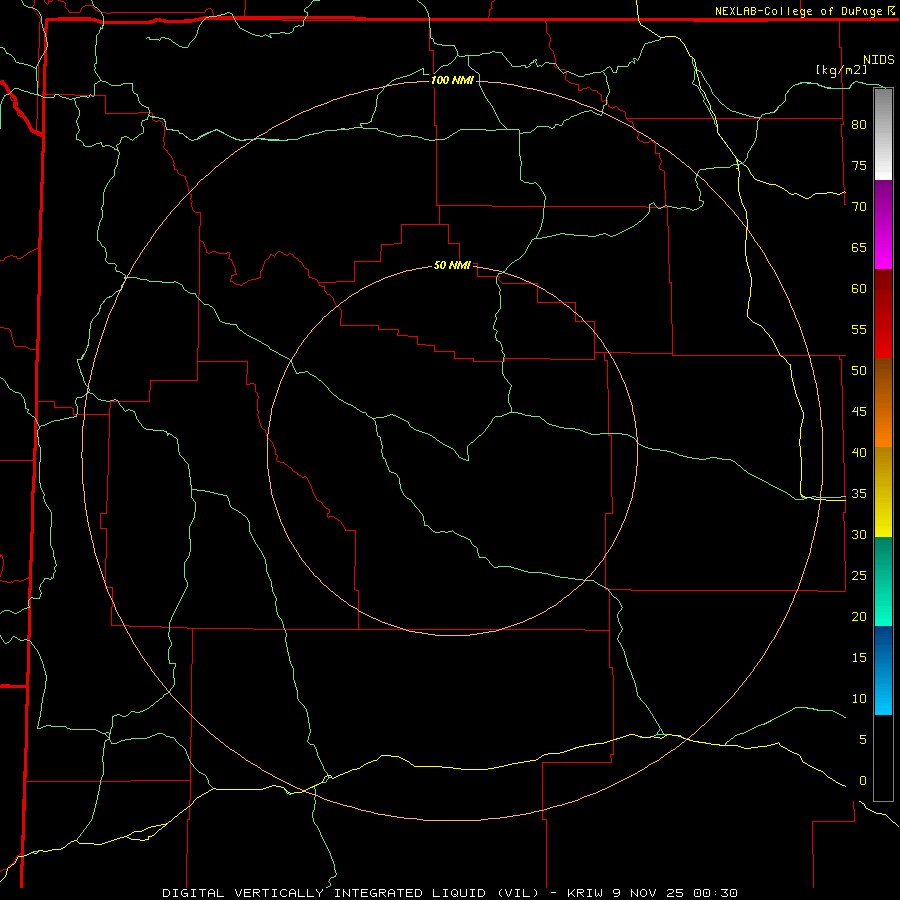Click the 35 value on the color scale

(x=859, y=494)
